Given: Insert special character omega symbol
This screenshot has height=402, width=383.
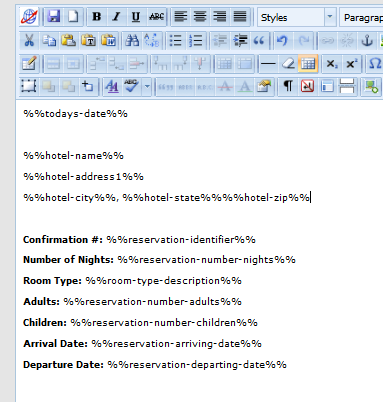Looking at the screenshot, I should [375, 63].
